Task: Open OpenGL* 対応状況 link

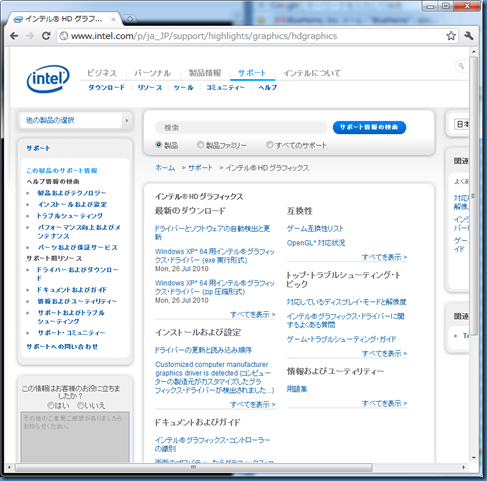Action: tap(316, 243)
